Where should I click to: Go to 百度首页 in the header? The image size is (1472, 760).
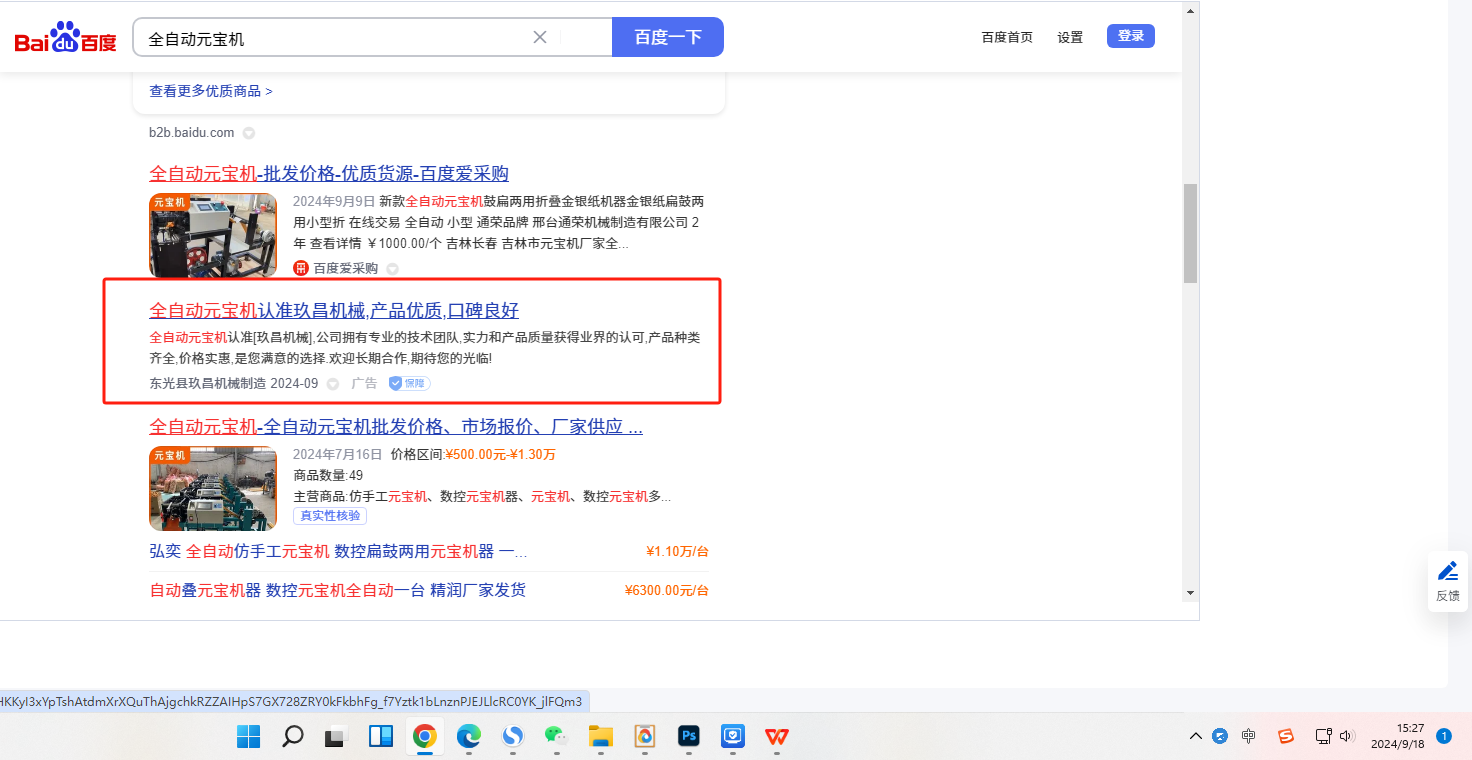(1007, 37)
